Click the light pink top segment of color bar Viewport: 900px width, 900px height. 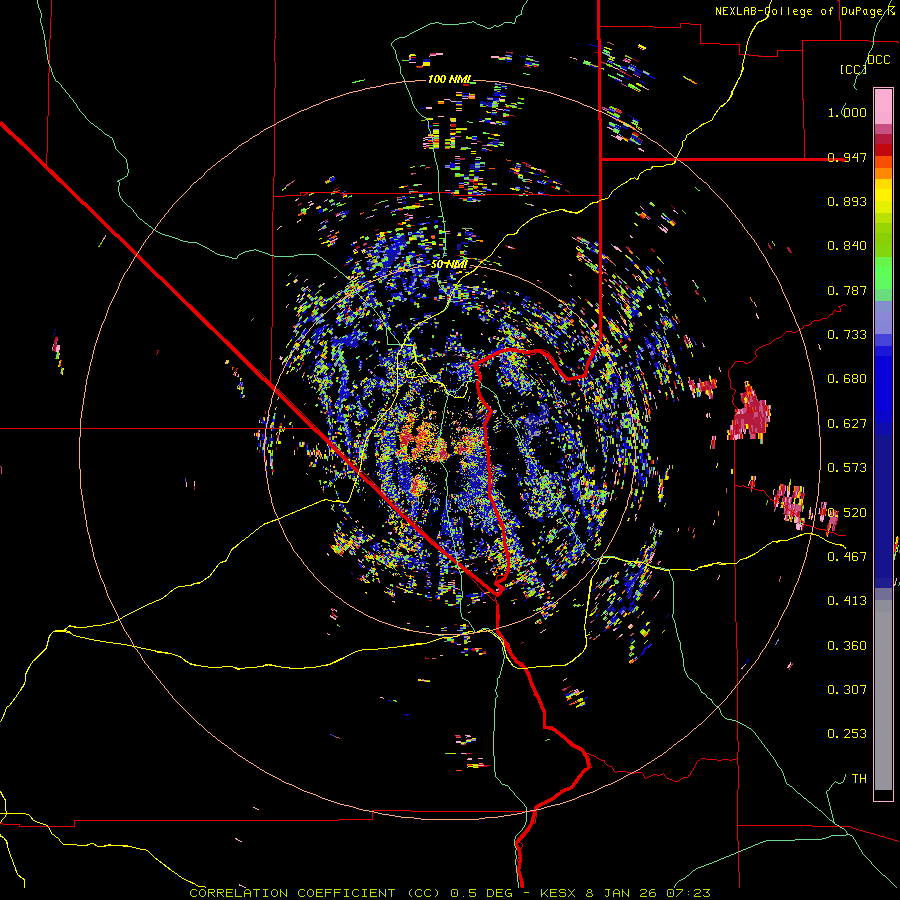883,106
